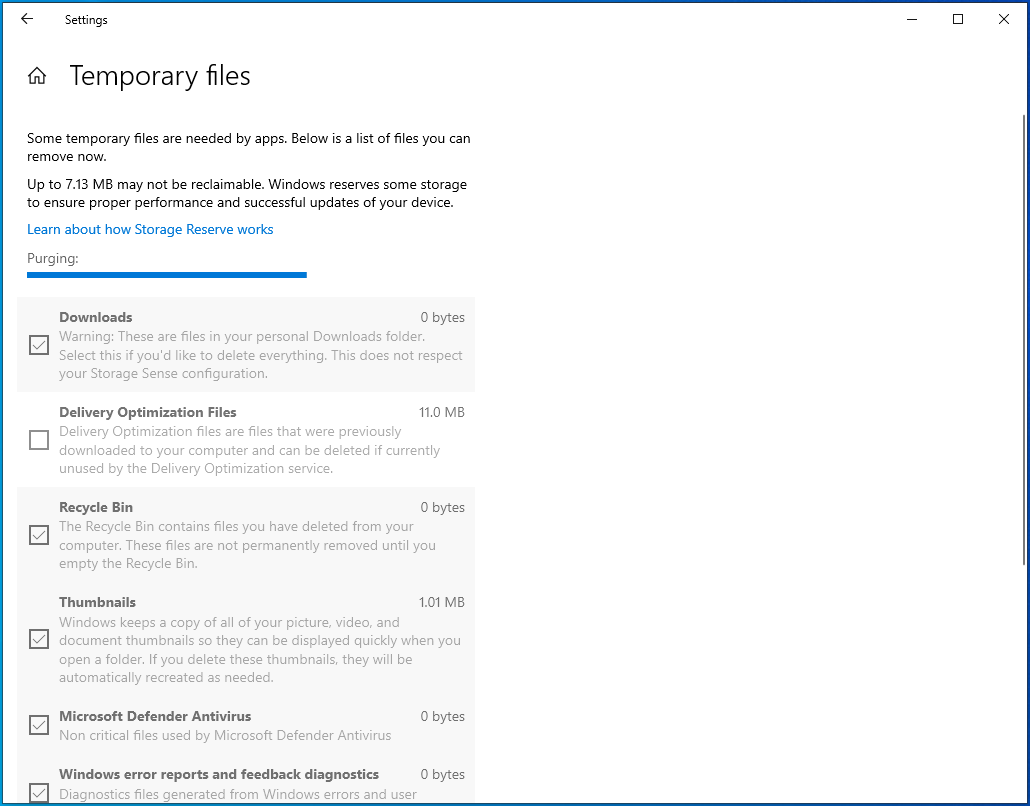The width and height of the screenshot is (1030, 806).
Task: Deselect the Thumbnails checkbox
Action: point(39,639)
